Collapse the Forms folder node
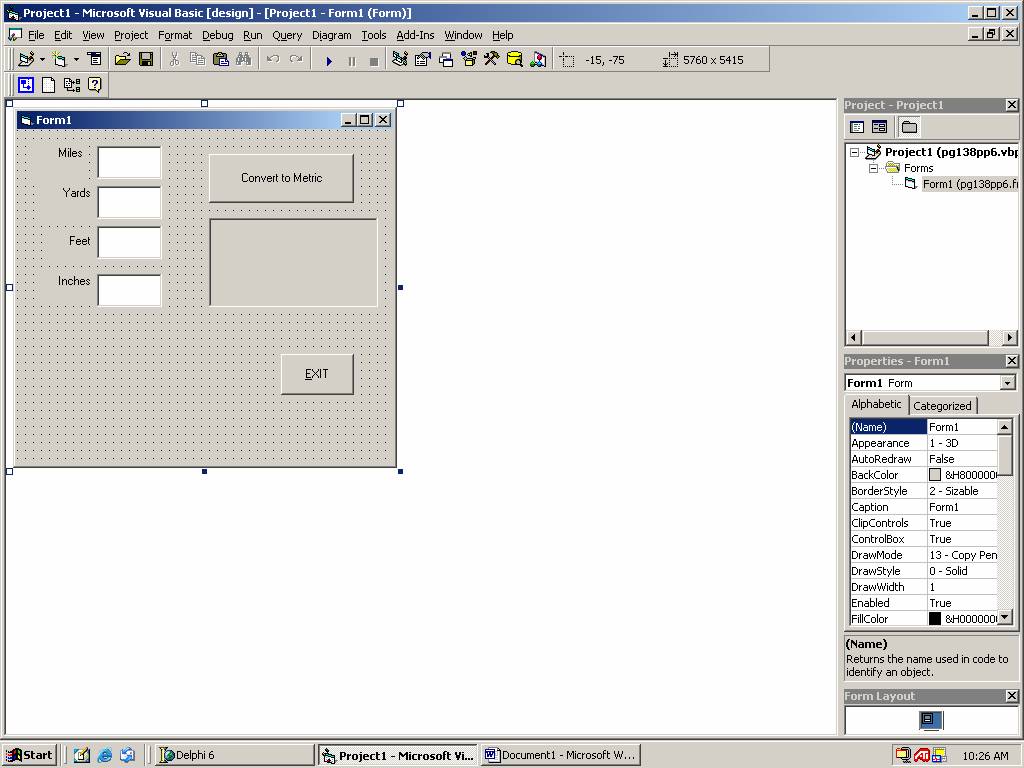Image resolution: width=1024 pixels, height=768 pixels. tap(873, 168)
